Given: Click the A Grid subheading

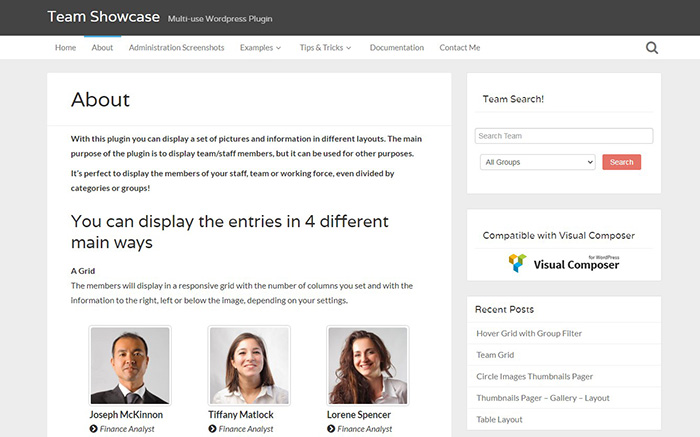Looking at the screenshot, I should 83,271.
